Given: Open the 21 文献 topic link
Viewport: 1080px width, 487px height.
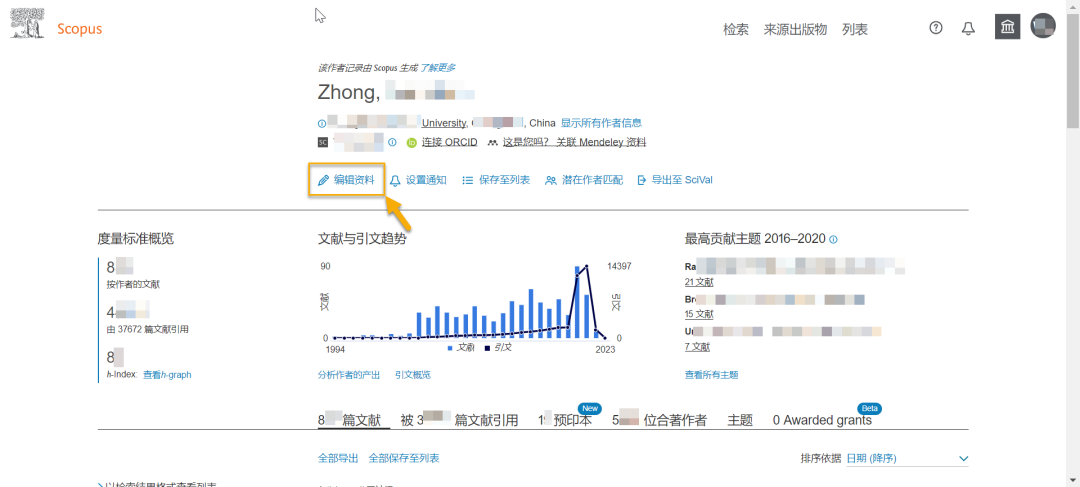Looking at the screenshot, I should tap(699, 282).
